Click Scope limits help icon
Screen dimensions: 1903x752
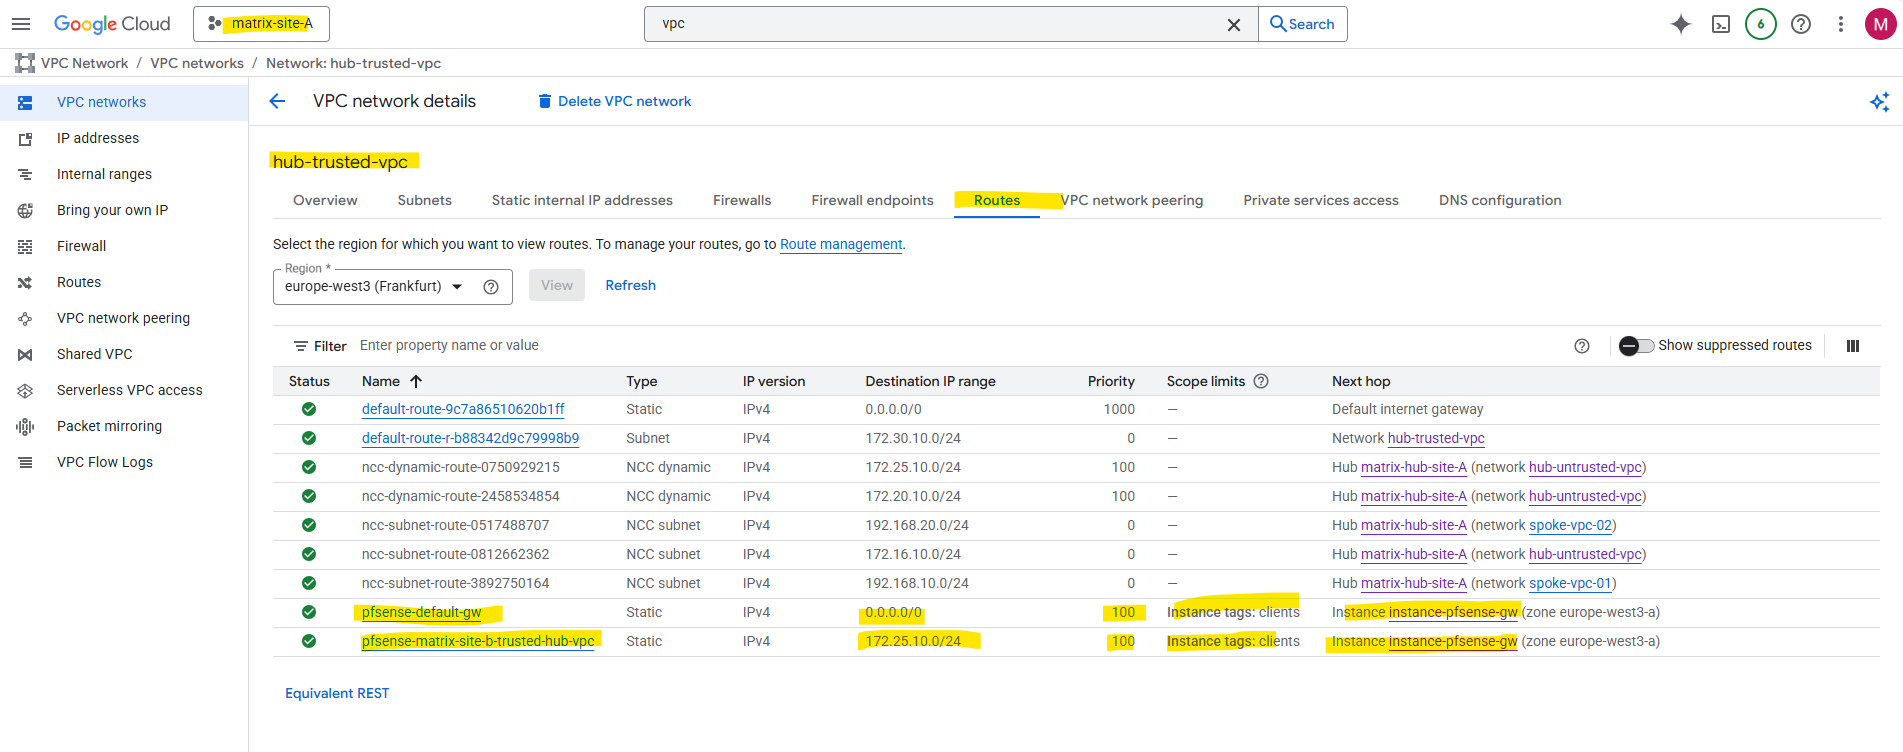(x=1261, y=381)
